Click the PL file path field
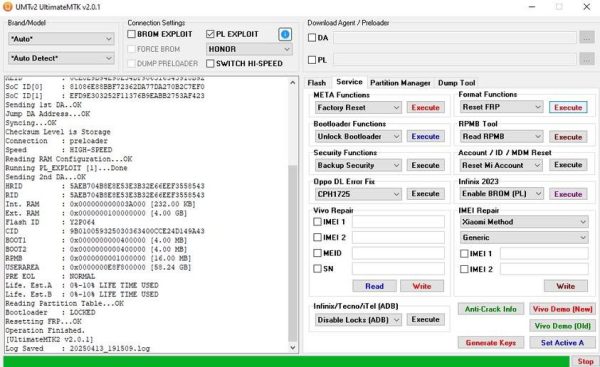Viewport: 600px width, 367px height. click(455, 60)
